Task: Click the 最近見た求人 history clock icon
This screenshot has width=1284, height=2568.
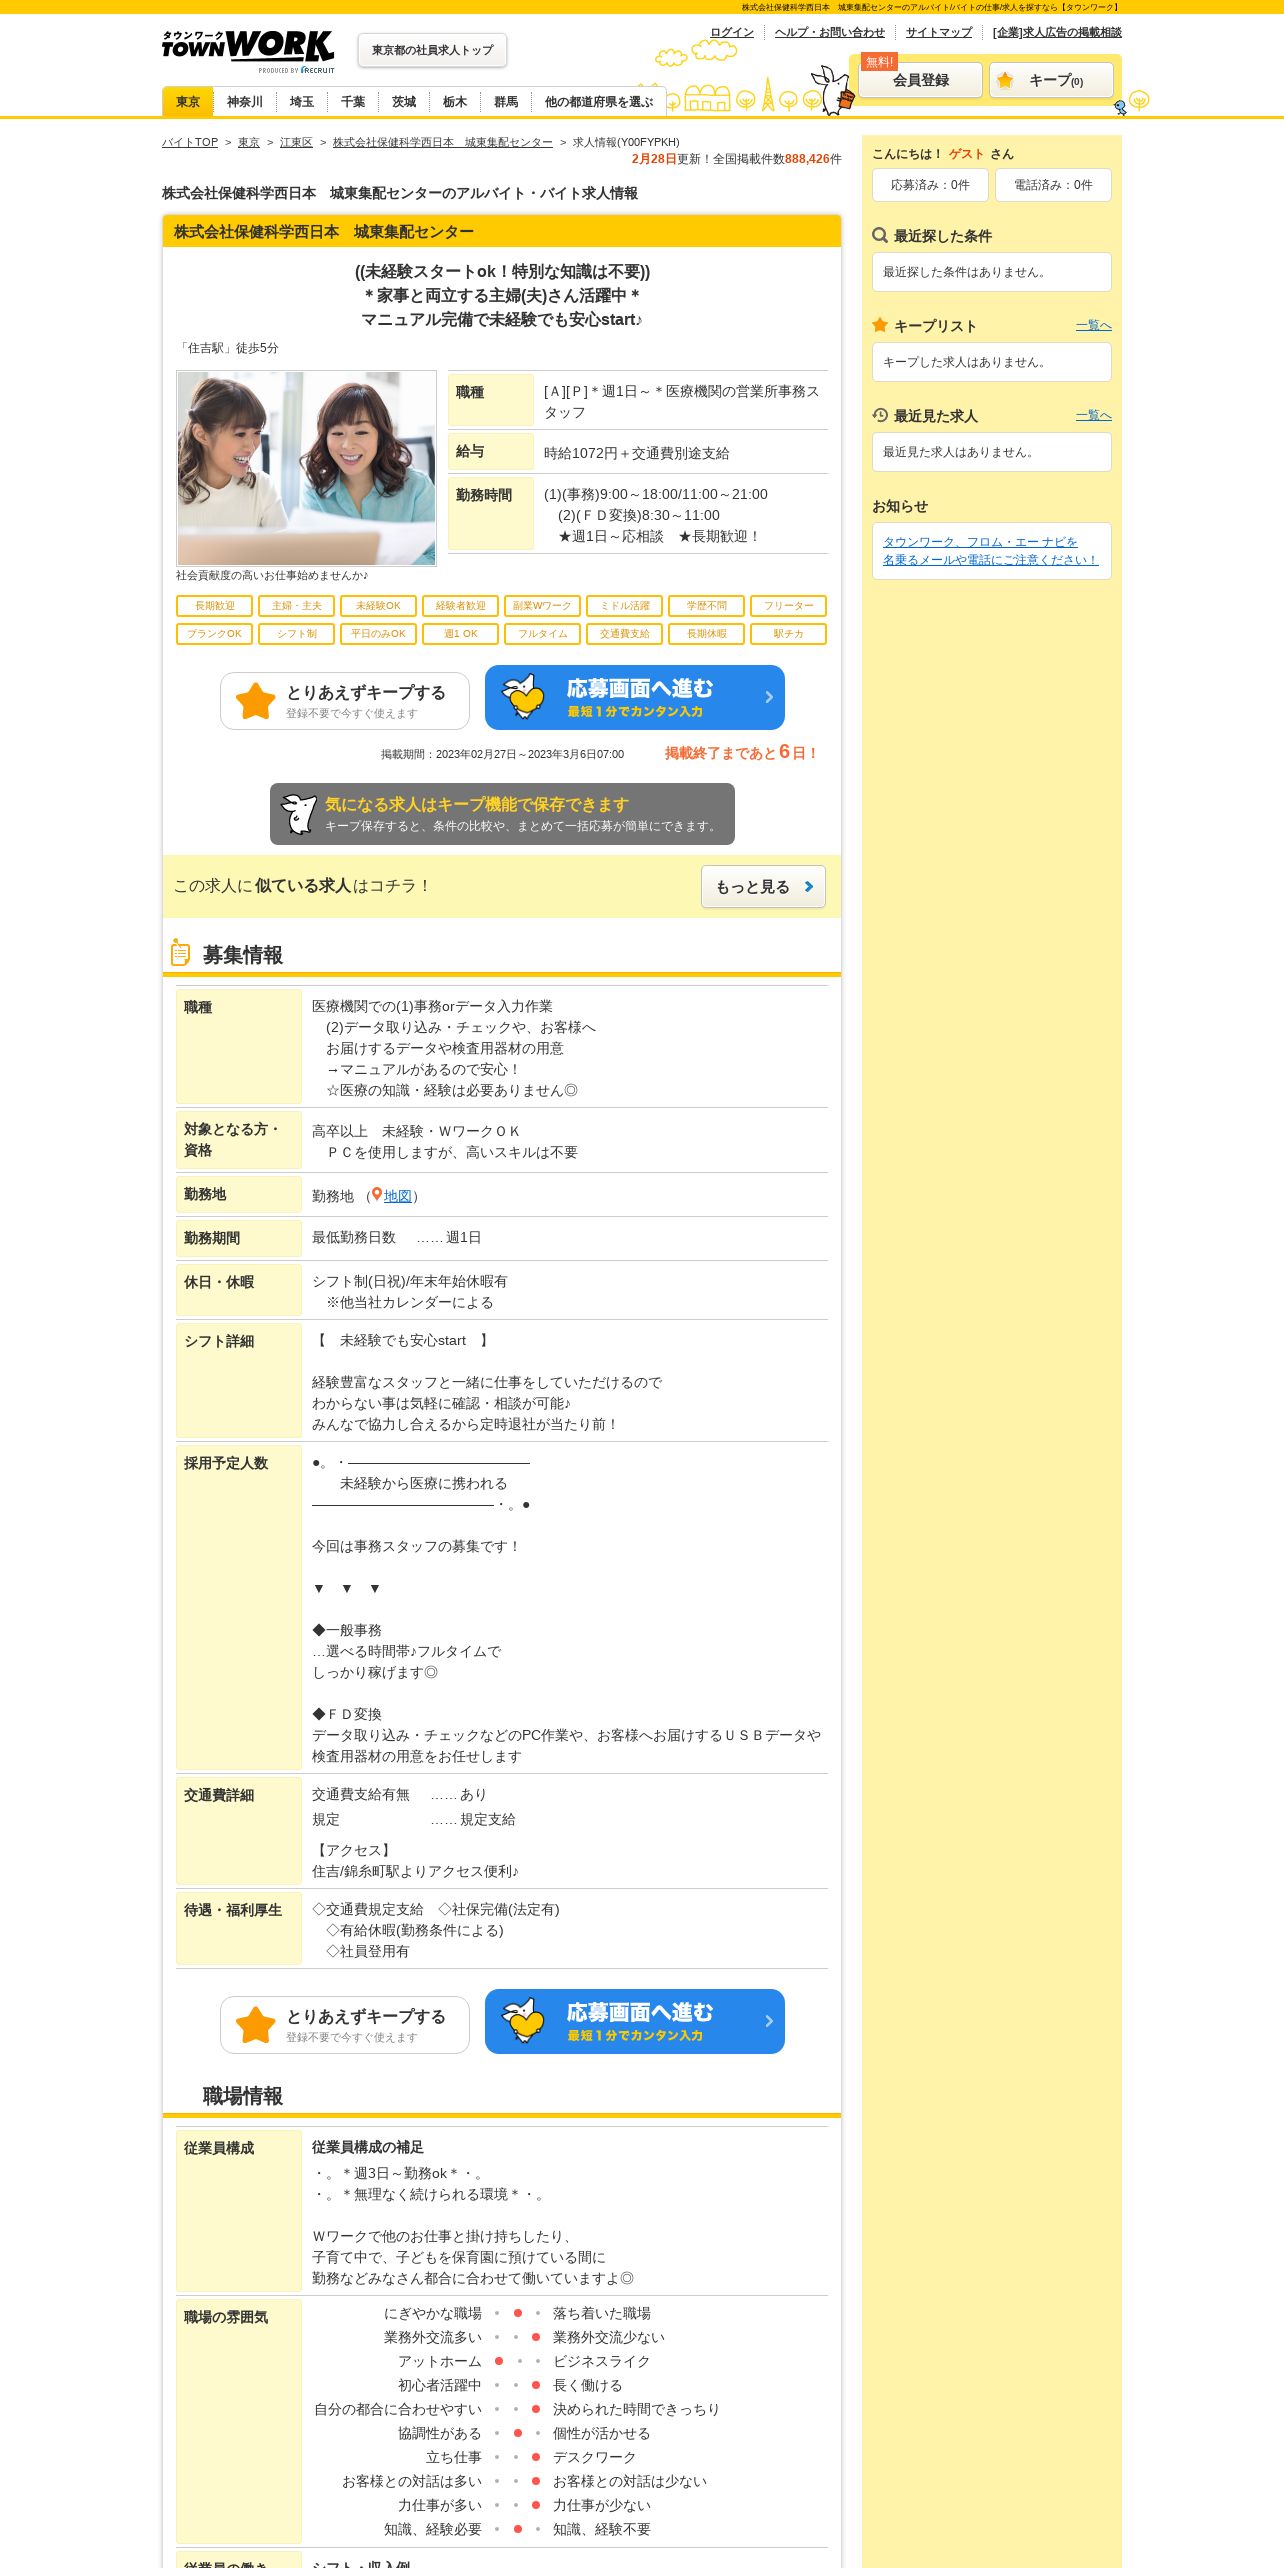Action: point(880,415)
